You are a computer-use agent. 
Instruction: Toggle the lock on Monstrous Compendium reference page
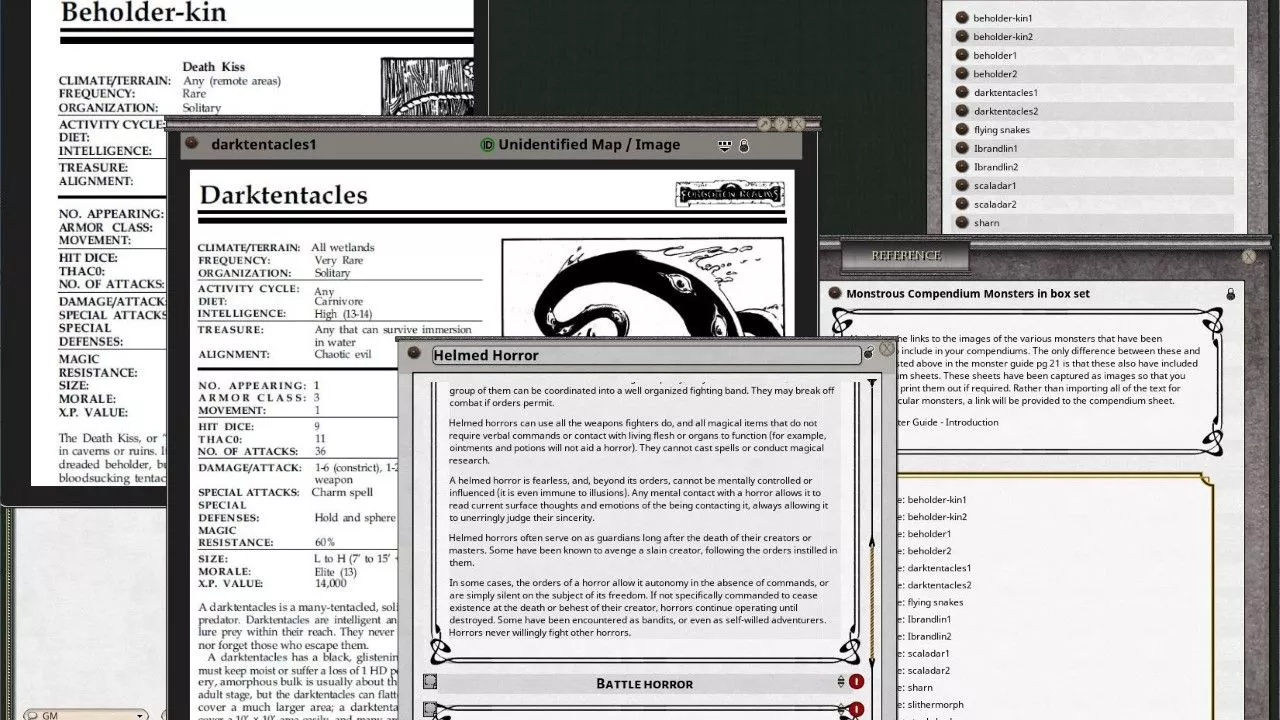coord(1231,294)
